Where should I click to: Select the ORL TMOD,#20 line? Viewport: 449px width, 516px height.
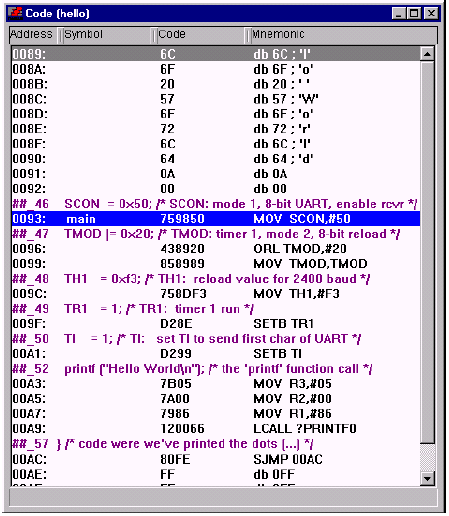[216, 249]
